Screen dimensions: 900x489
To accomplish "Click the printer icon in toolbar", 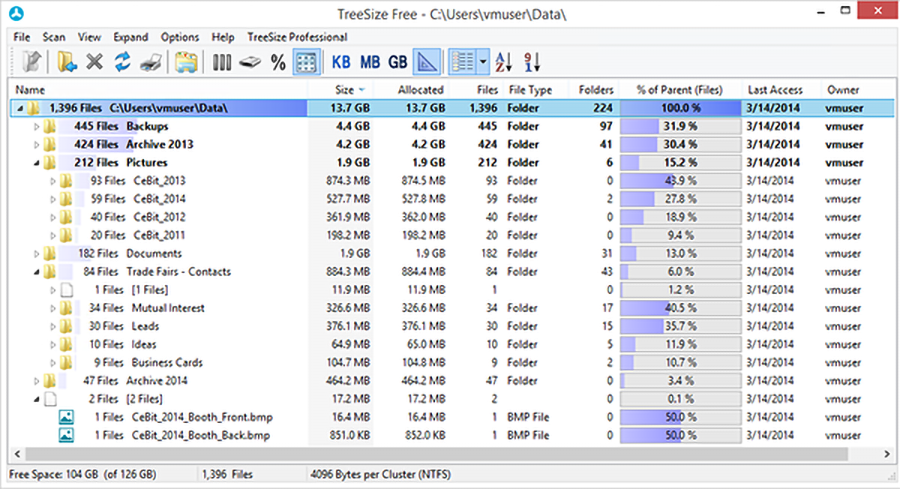I will pos(151,62).
